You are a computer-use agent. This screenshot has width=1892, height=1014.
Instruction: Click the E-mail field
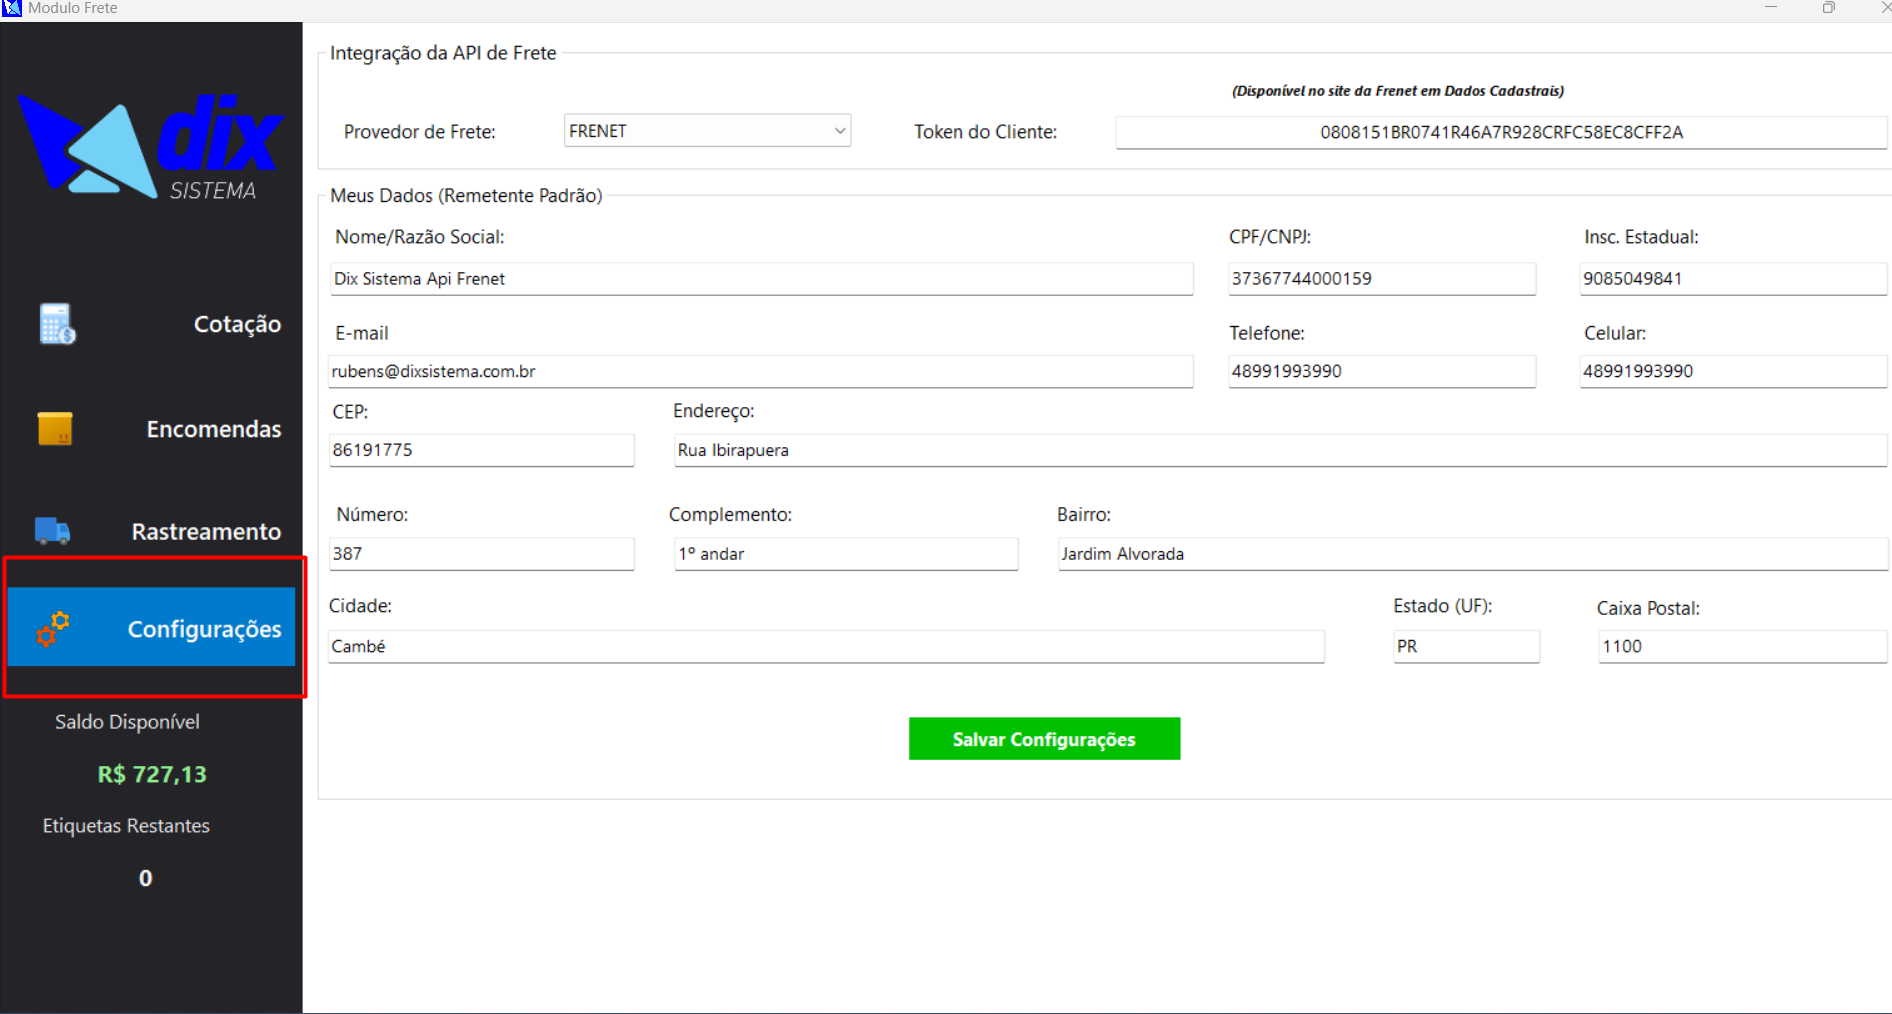point(761,370)
